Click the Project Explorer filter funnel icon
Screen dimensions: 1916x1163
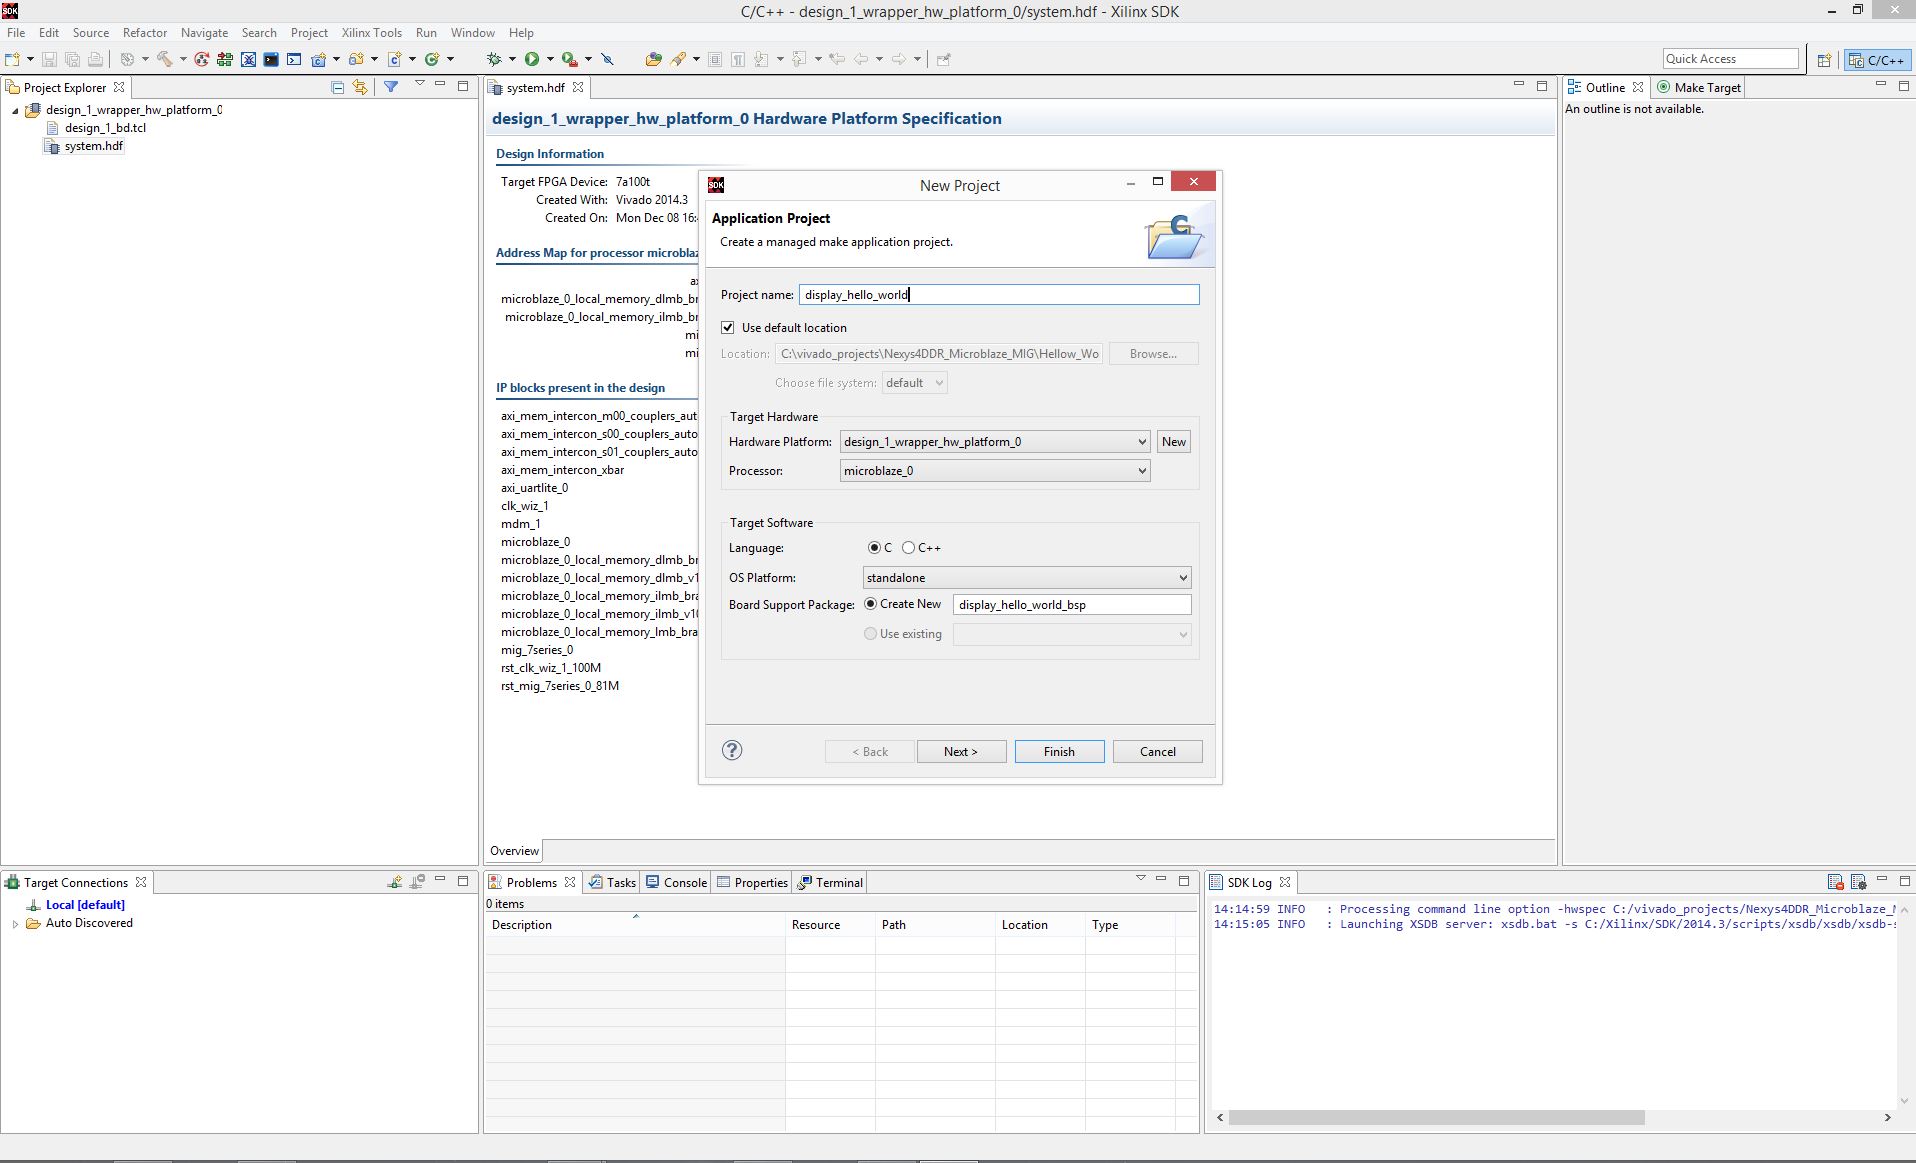pyautogui.click(x=391, y=87)
